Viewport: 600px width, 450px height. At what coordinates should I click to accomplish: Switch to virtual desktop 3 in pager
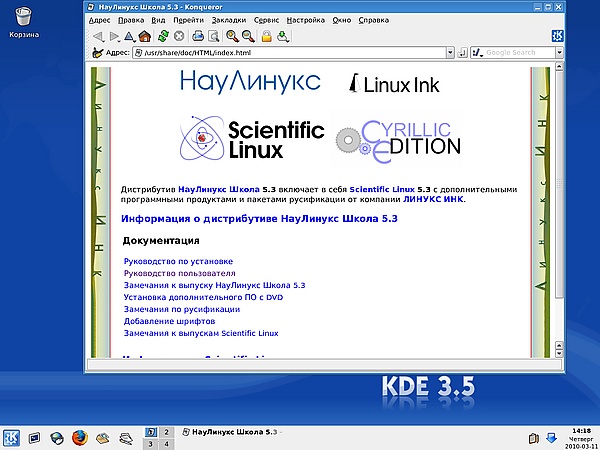click(x=151, y=443)
